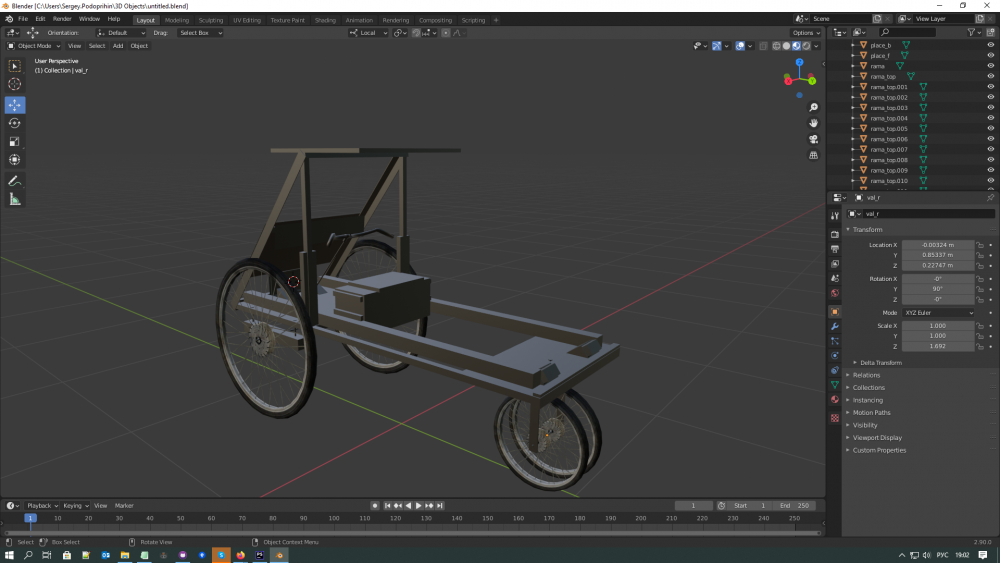Click the Marker button in the timeline

pos(124,506)
